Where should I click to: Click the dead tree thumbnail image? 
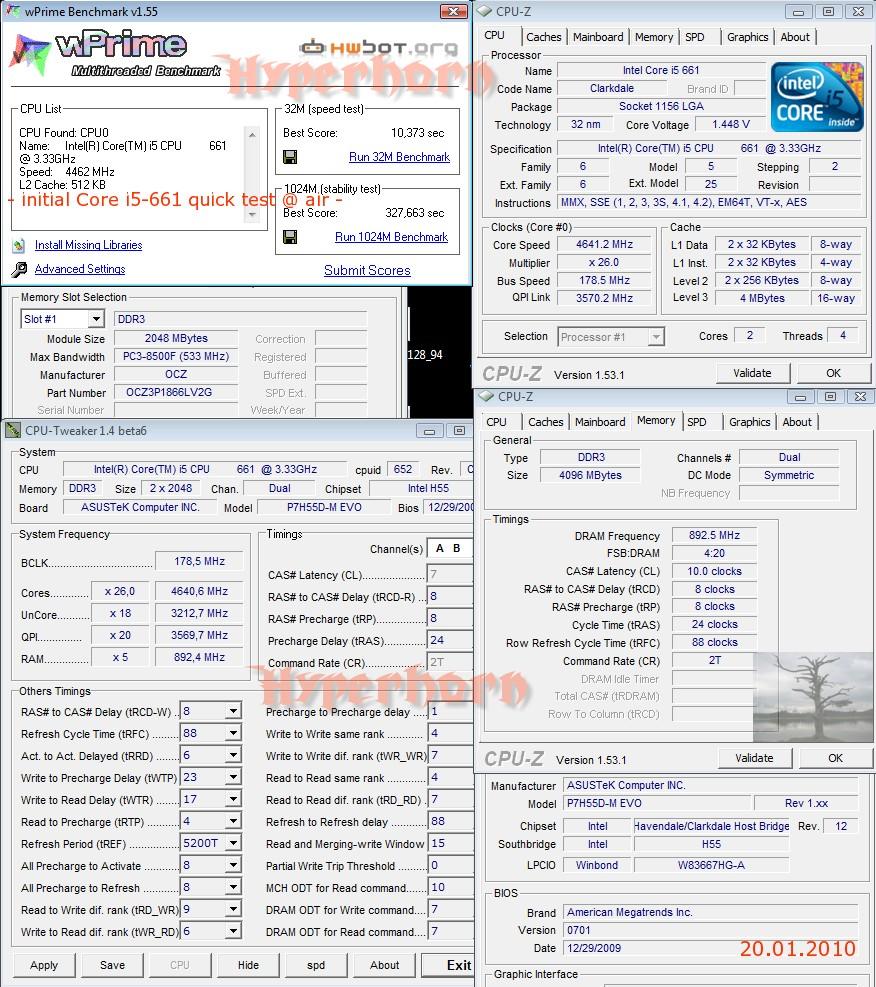point(812,697)
